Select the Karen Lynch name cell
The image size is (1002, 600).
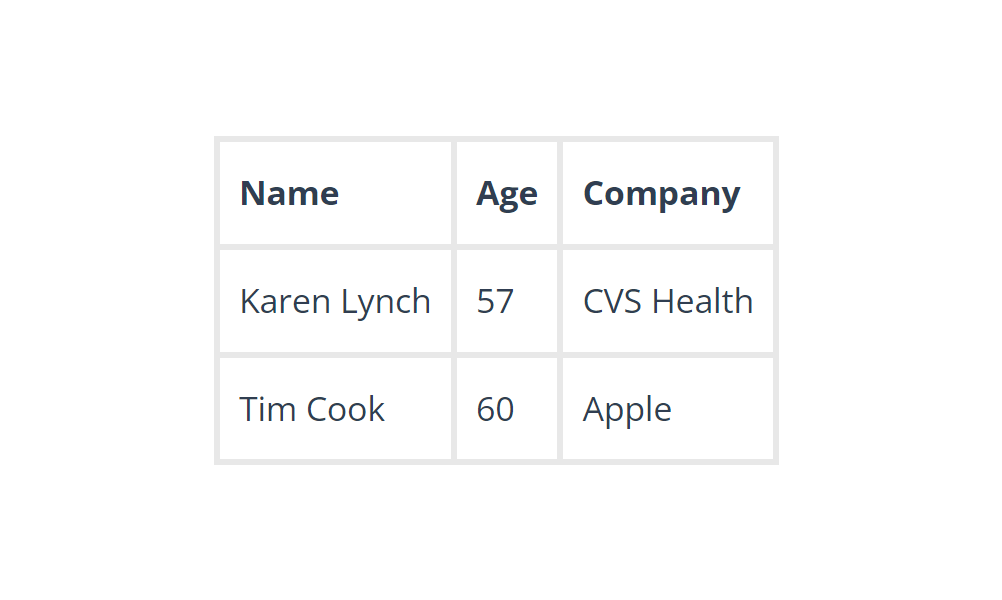335,301
